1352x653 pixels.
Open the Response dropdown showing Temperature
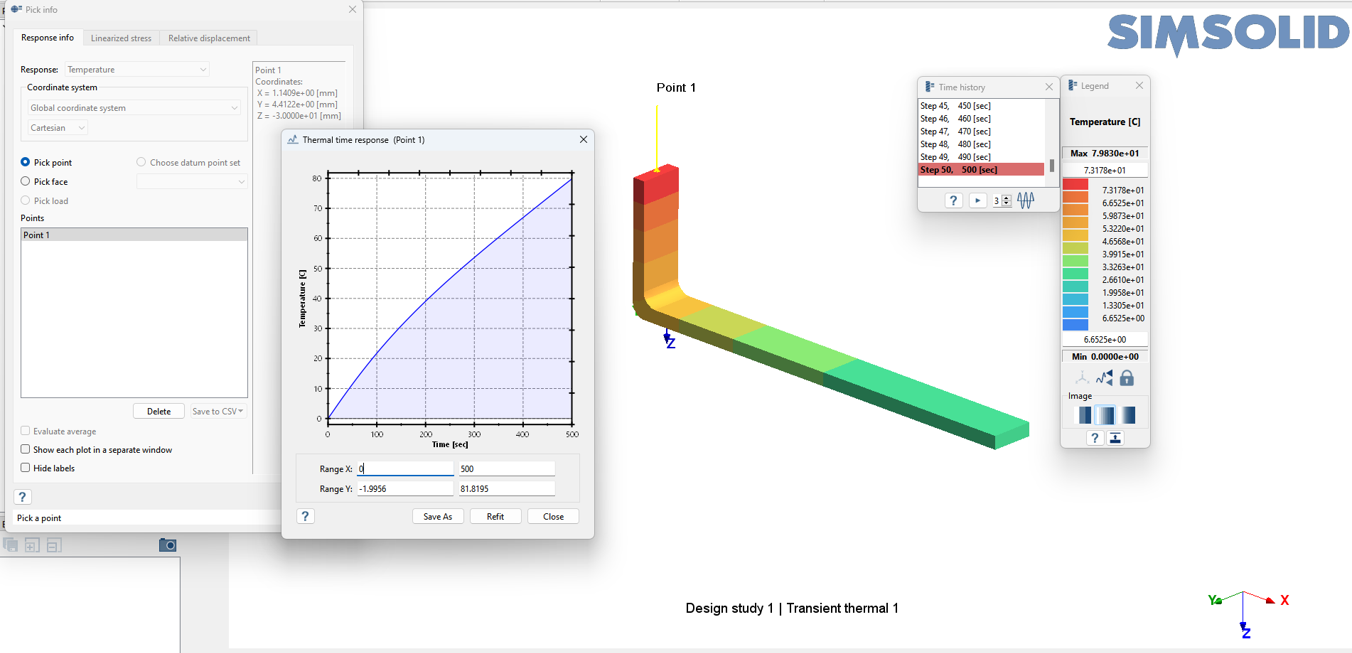coord(137,70)
